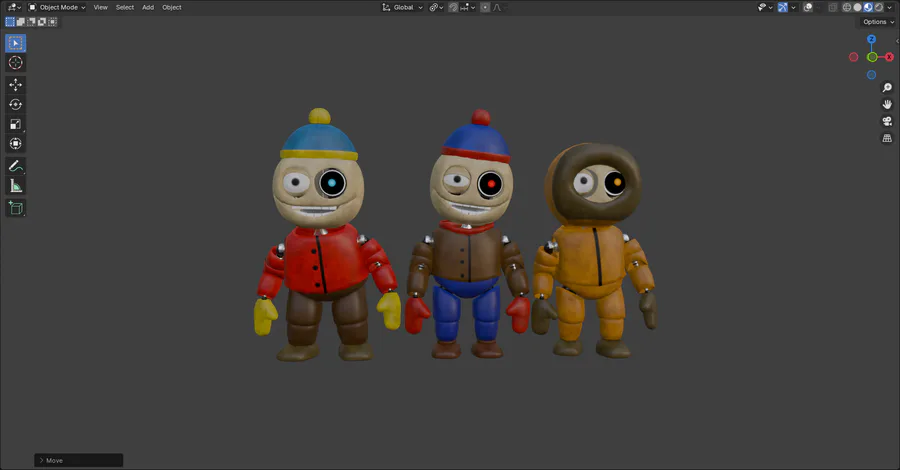
Task: Switch to wireframe shading
Action: pyautogui.click(x=847, y=7)
